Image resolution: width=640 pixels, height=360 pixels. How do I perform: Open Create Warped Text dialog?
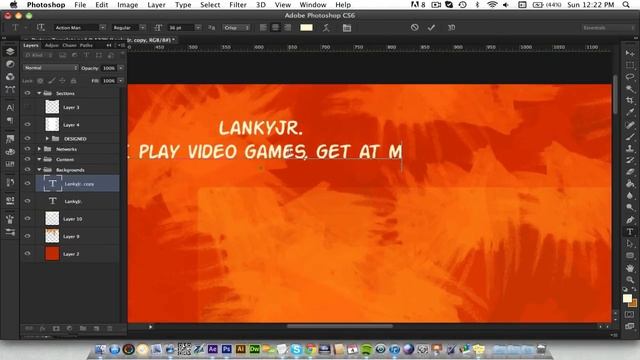(326, 28)
